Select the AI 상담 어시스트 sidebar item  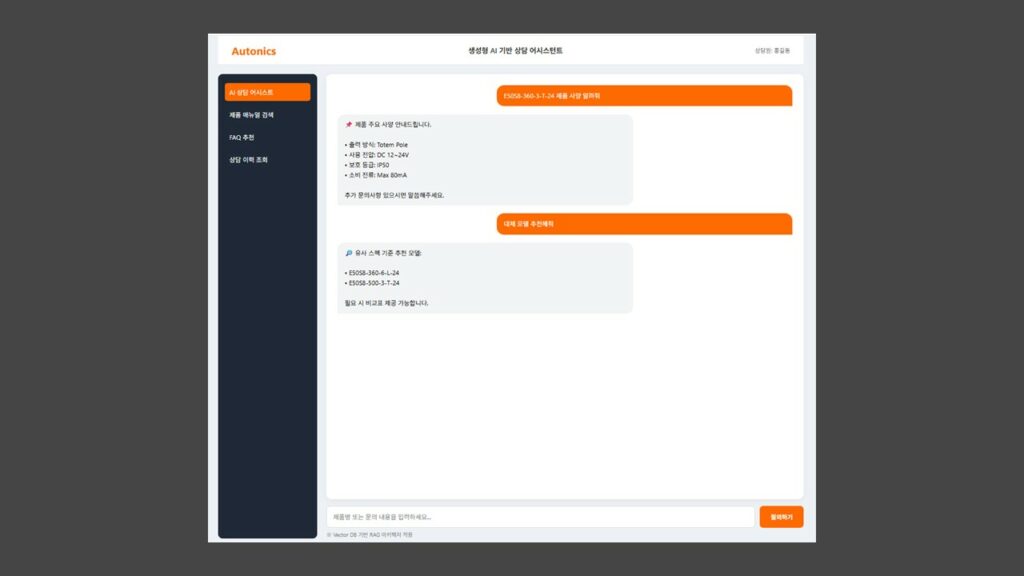[x=267, y=92]
